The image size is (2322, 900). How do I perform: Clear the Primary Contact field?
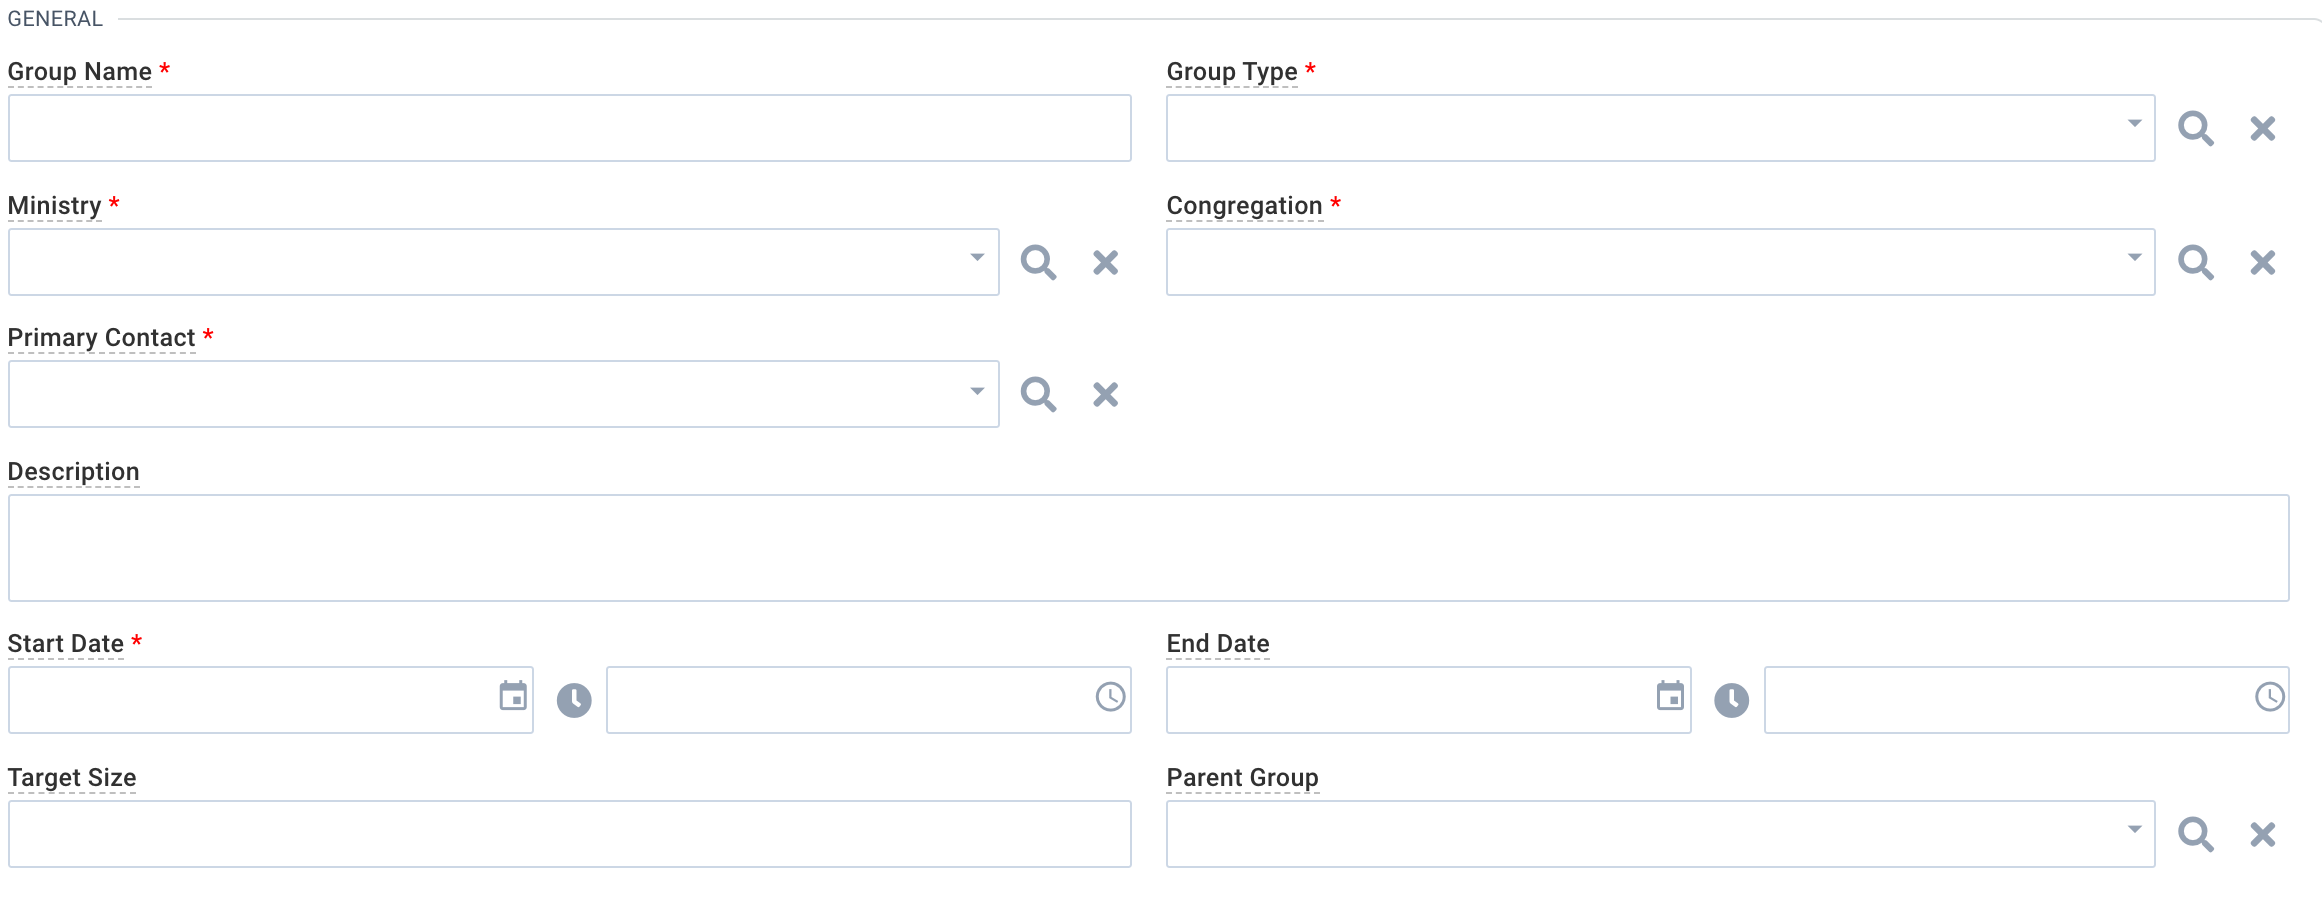[x=1105, y=394]
